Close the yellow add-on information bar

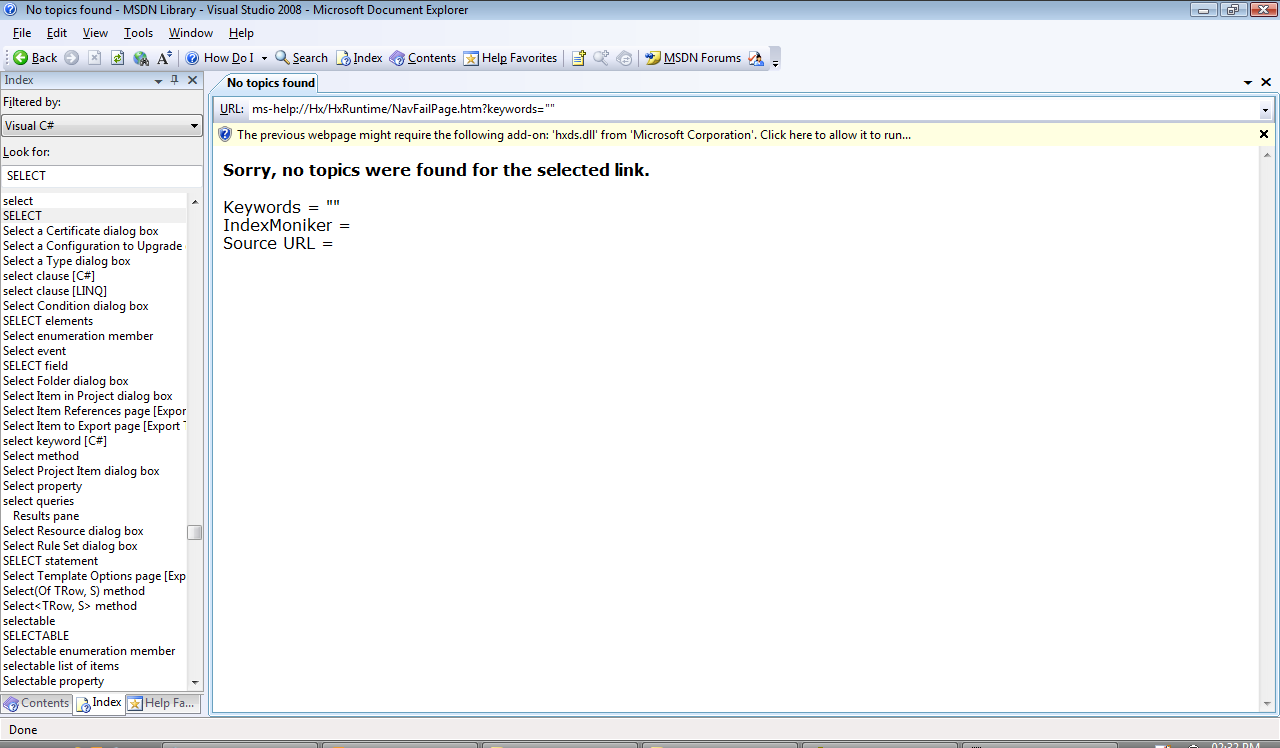(x=1264, y=134)
